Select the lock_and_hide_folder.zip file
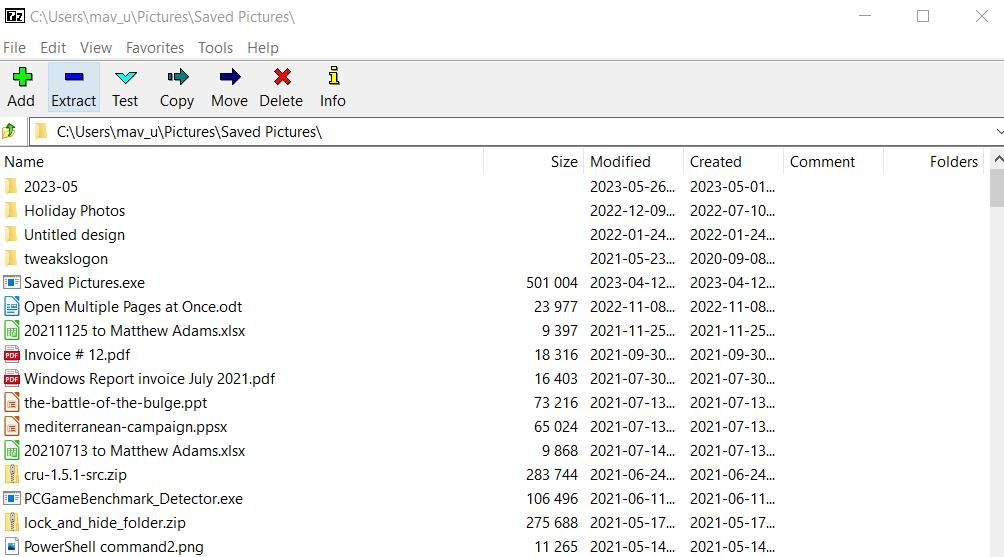 pyautogui.click(x=104, y=522)
